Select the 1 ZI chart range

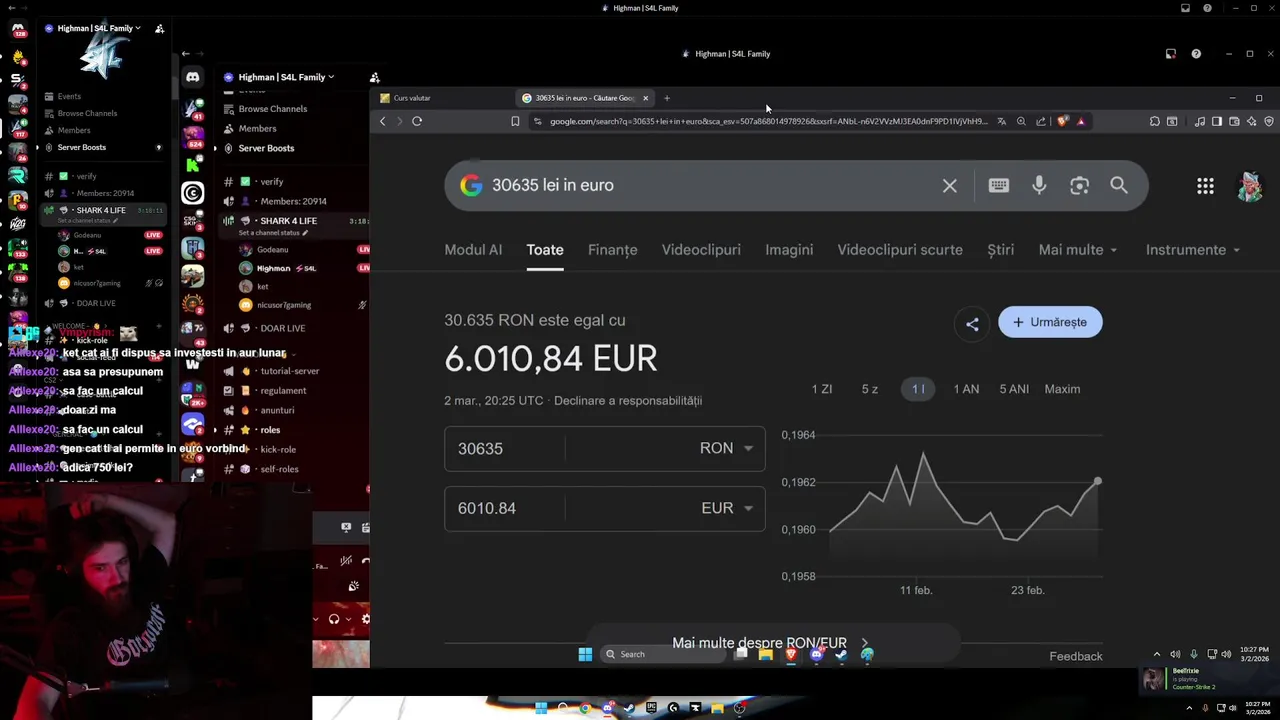(822, 389)
